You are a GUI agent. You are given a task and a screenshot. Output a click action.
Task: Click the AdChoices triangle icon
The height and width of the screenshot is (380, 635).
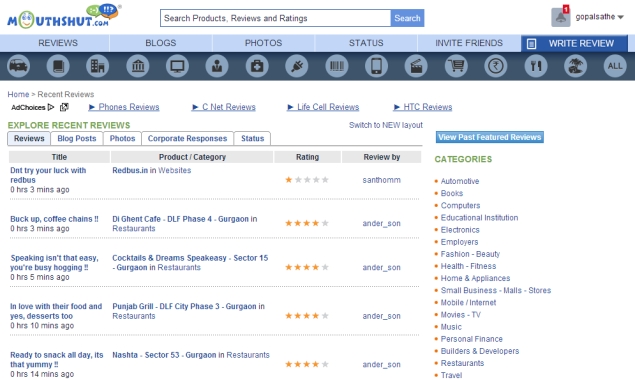[x=51, y=107]
